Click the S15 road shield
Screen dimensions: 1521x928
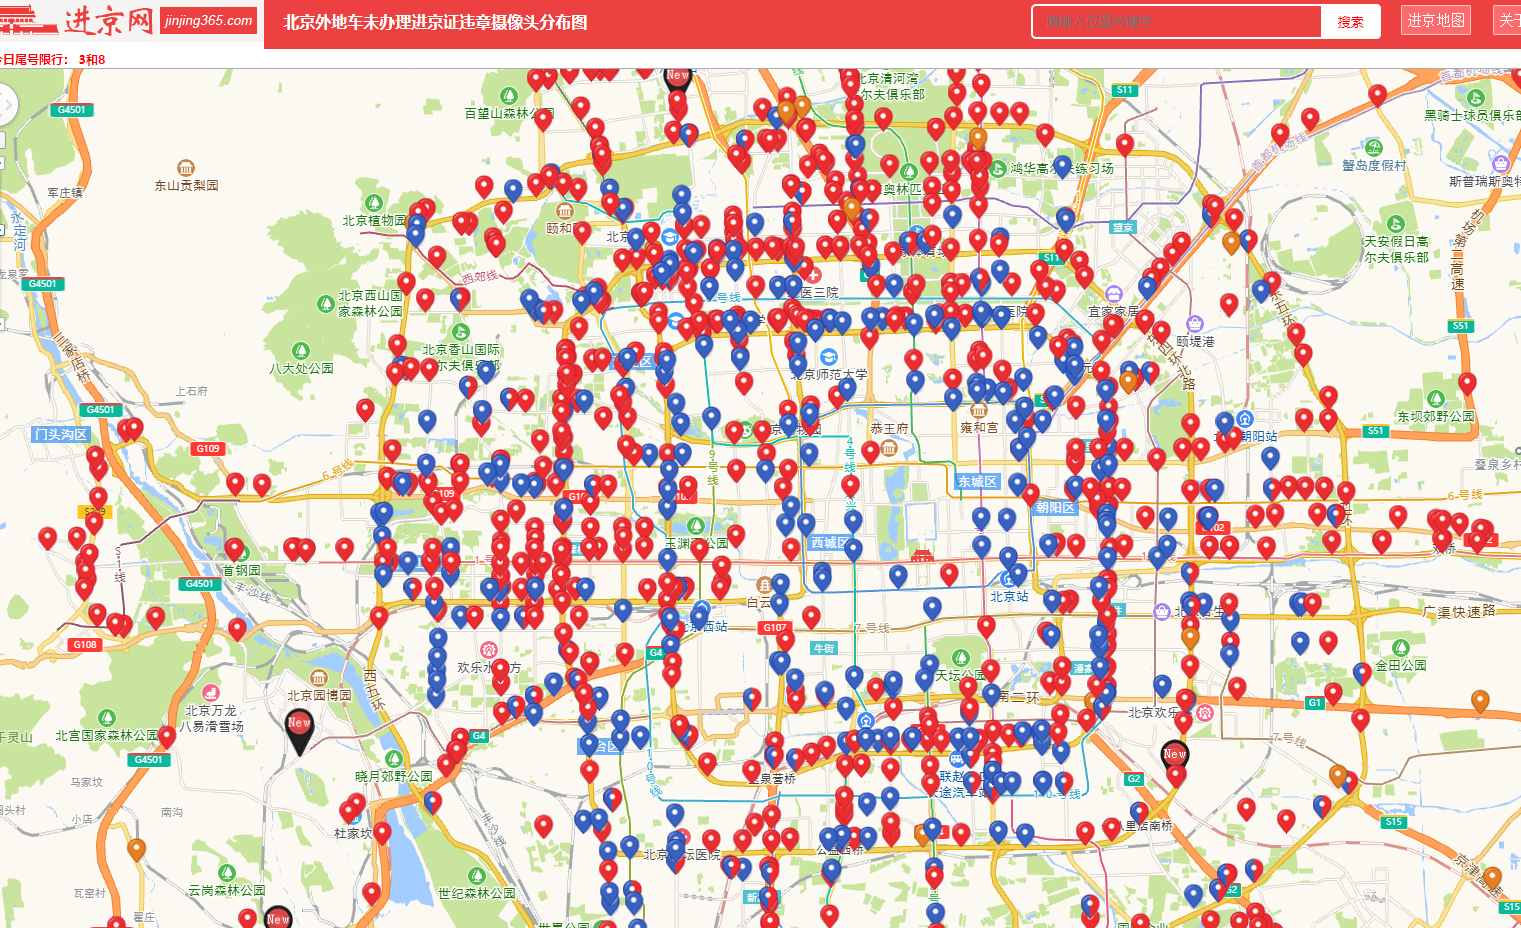(x=1394, y=822)
